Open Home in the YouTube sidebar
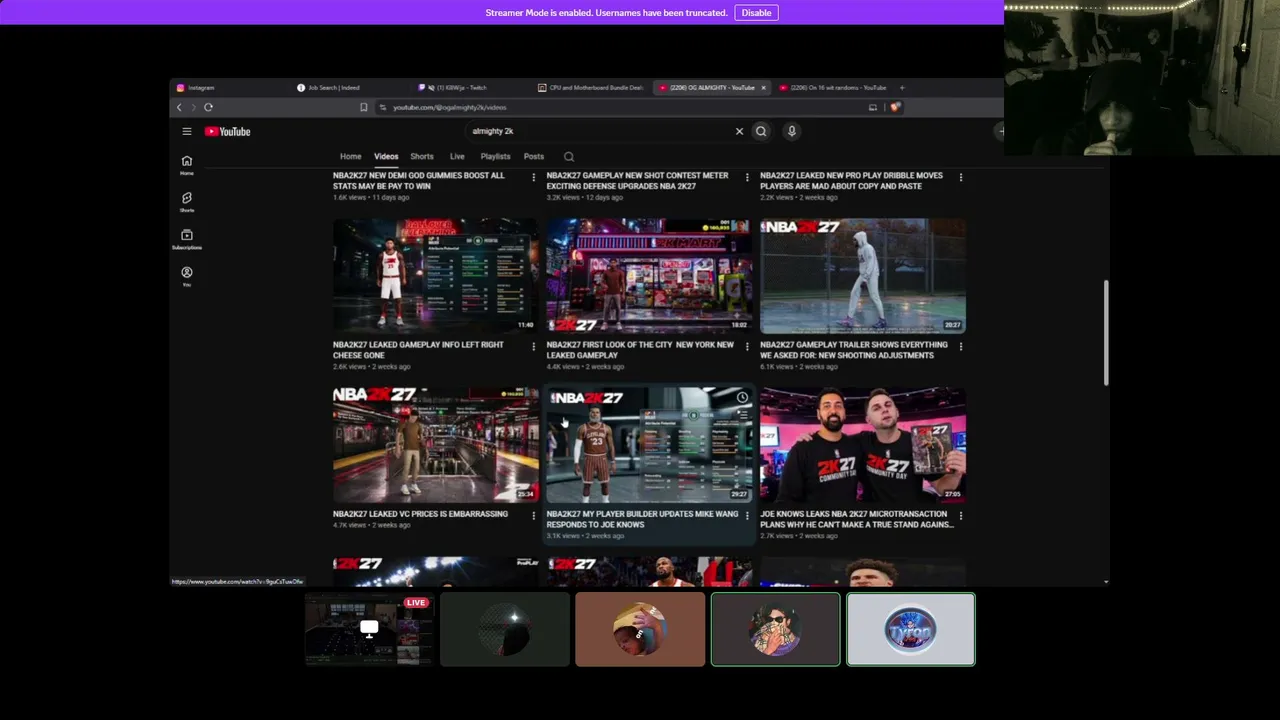The image size is (1280, 720). (186, 164)
